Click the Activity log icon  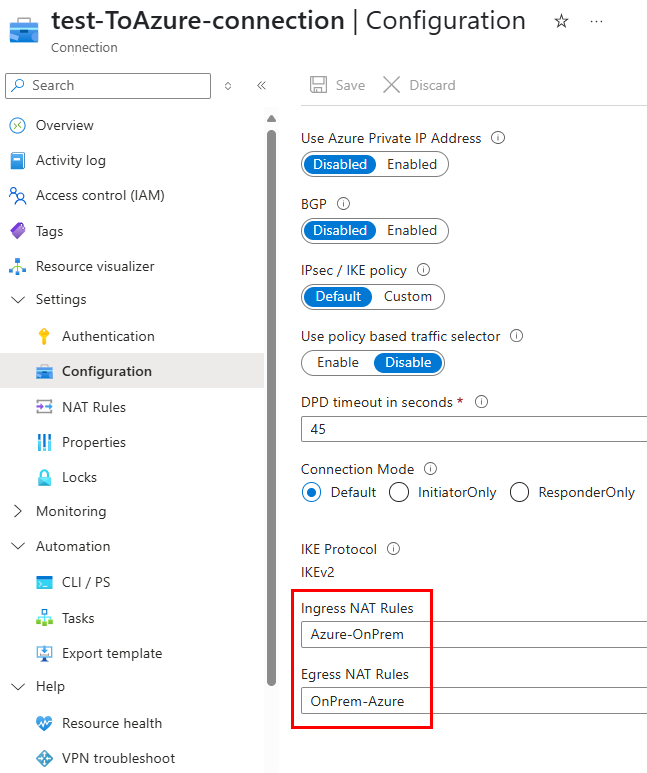pyautogui.click(x=18, y=161)
